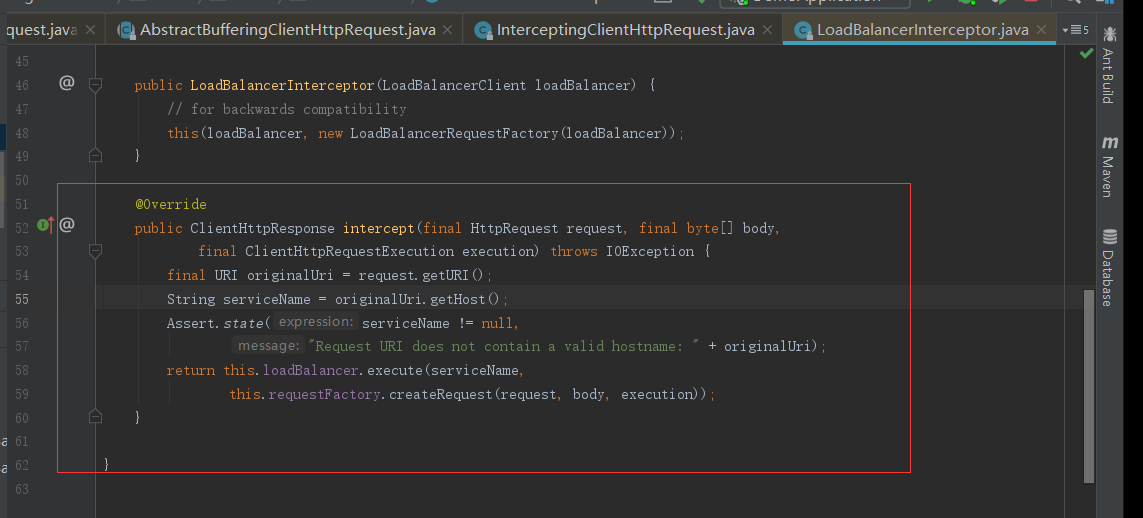Click the ClientHttpRequestExecution parameter type

click(350, 251)
